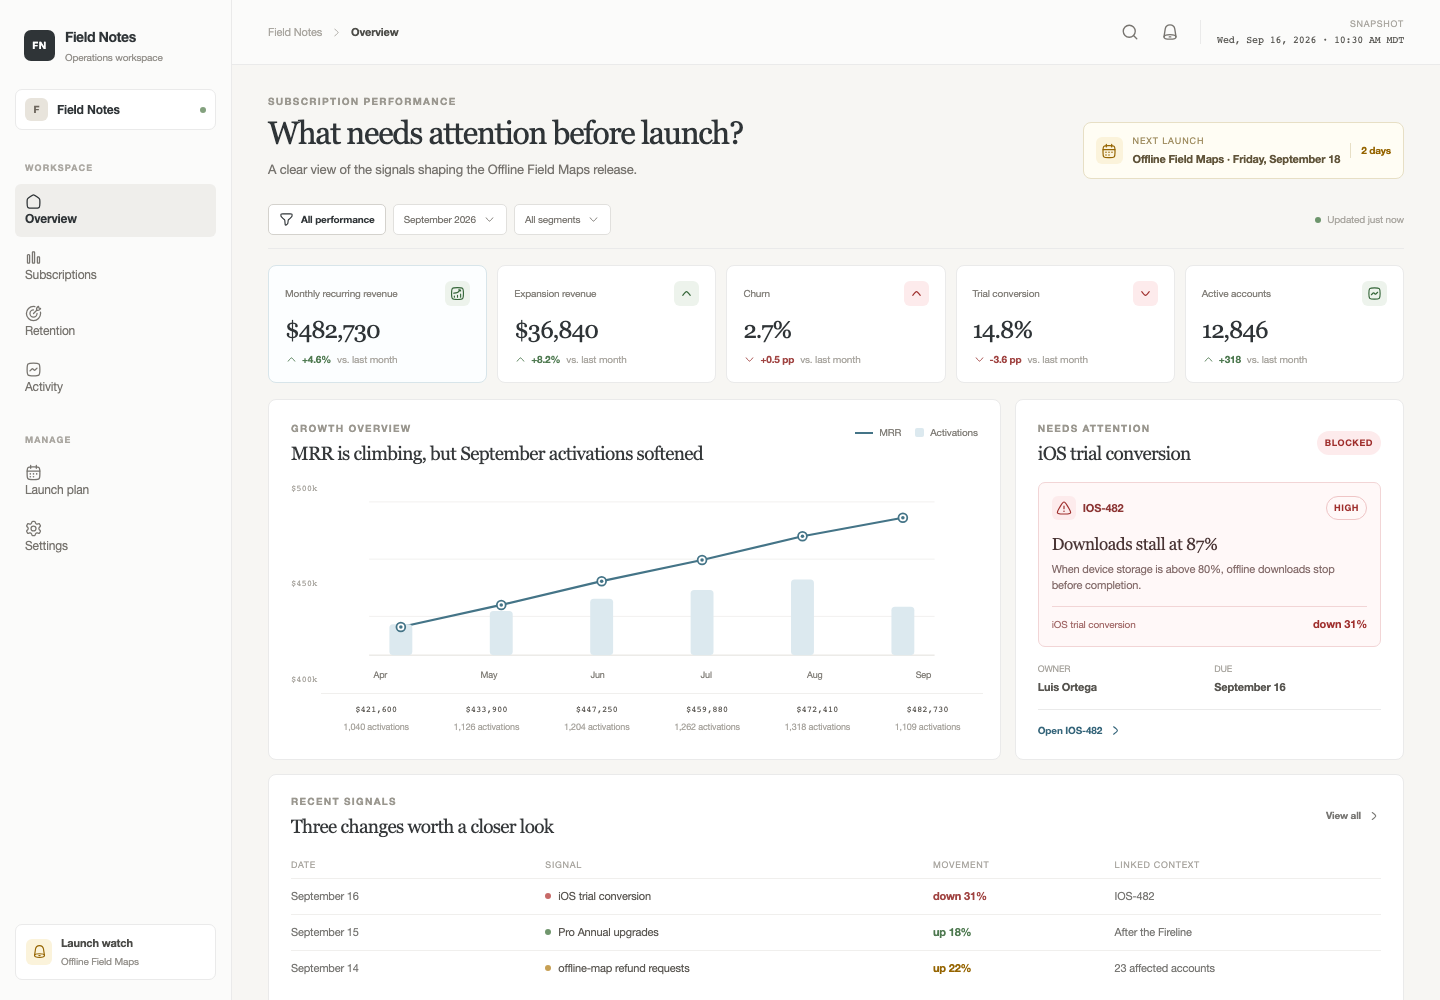
Task: Open the Subscriptions sidebar item
Action: [115, 266]
